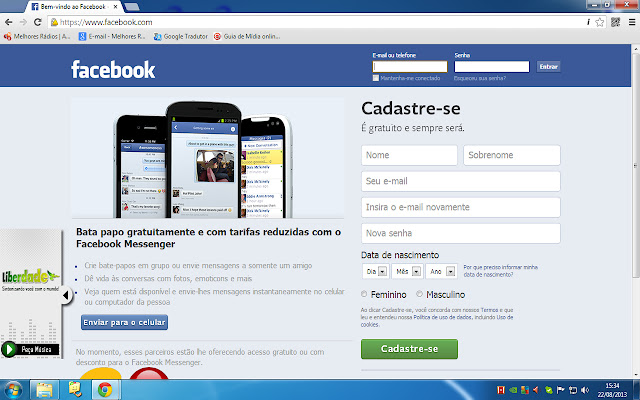Click the E-mail ou telefone login field
640x400 pixels.
(410, 67)
